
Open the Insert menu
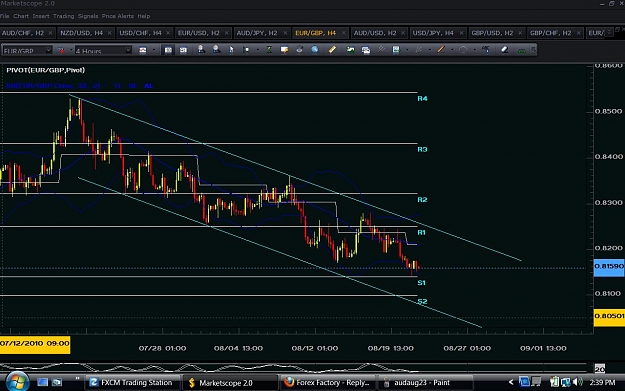[x=41, y=16]
